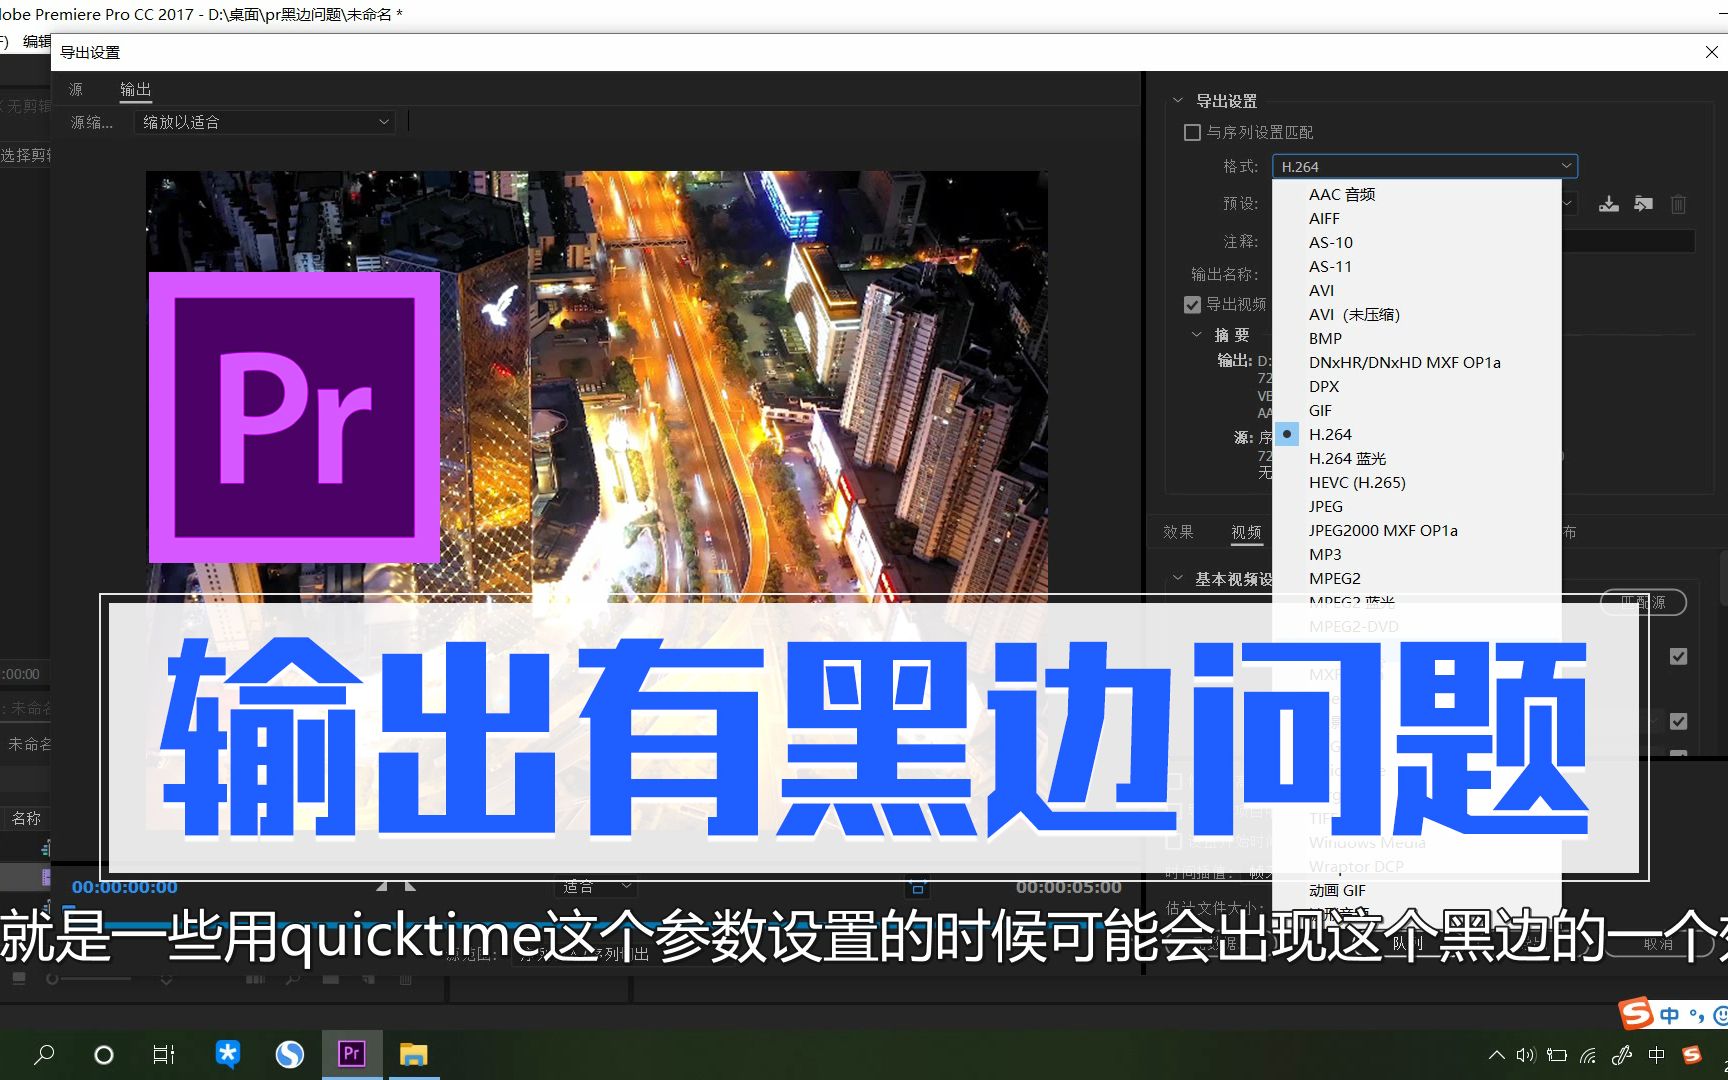Image resolution: width=1728 pixels, height=1080 pixels.
Task: Open File Explorer from the taskbar
Action: coord(413,1054)
